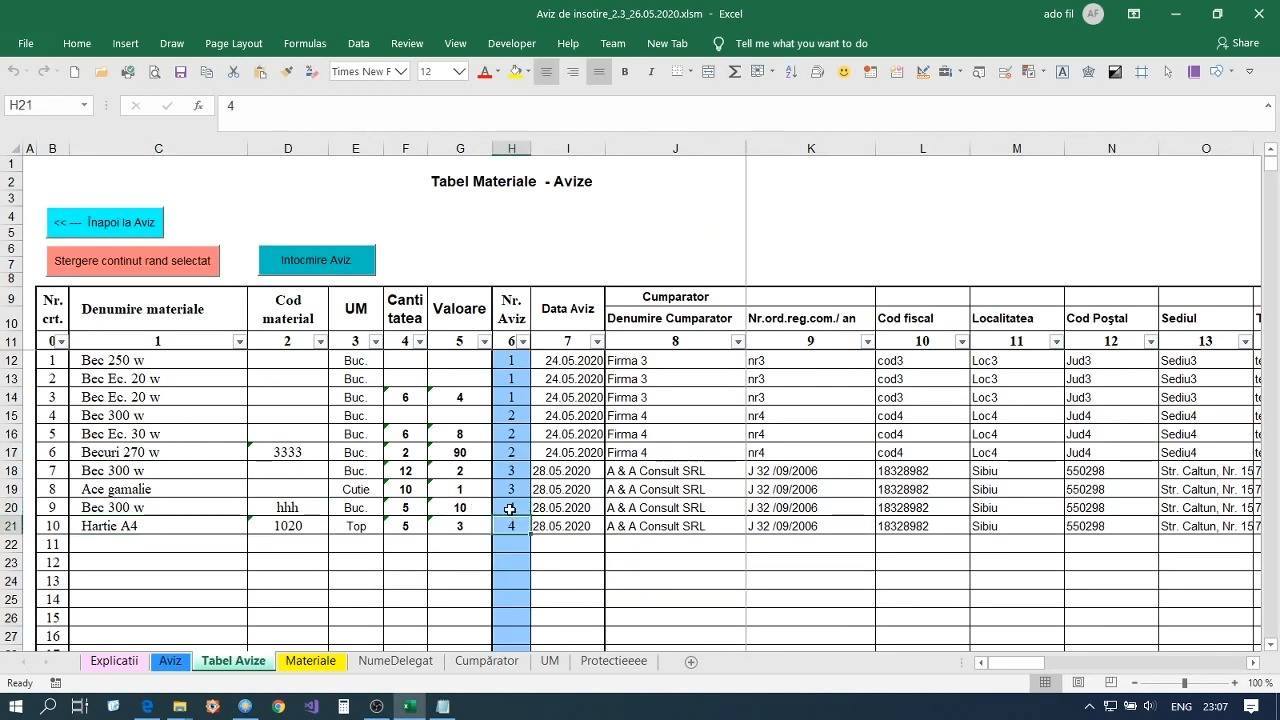Click the Intocmire Aviz button
Image resolution: width=1280 pixels, height=720 pixels.
coord(316,260)
